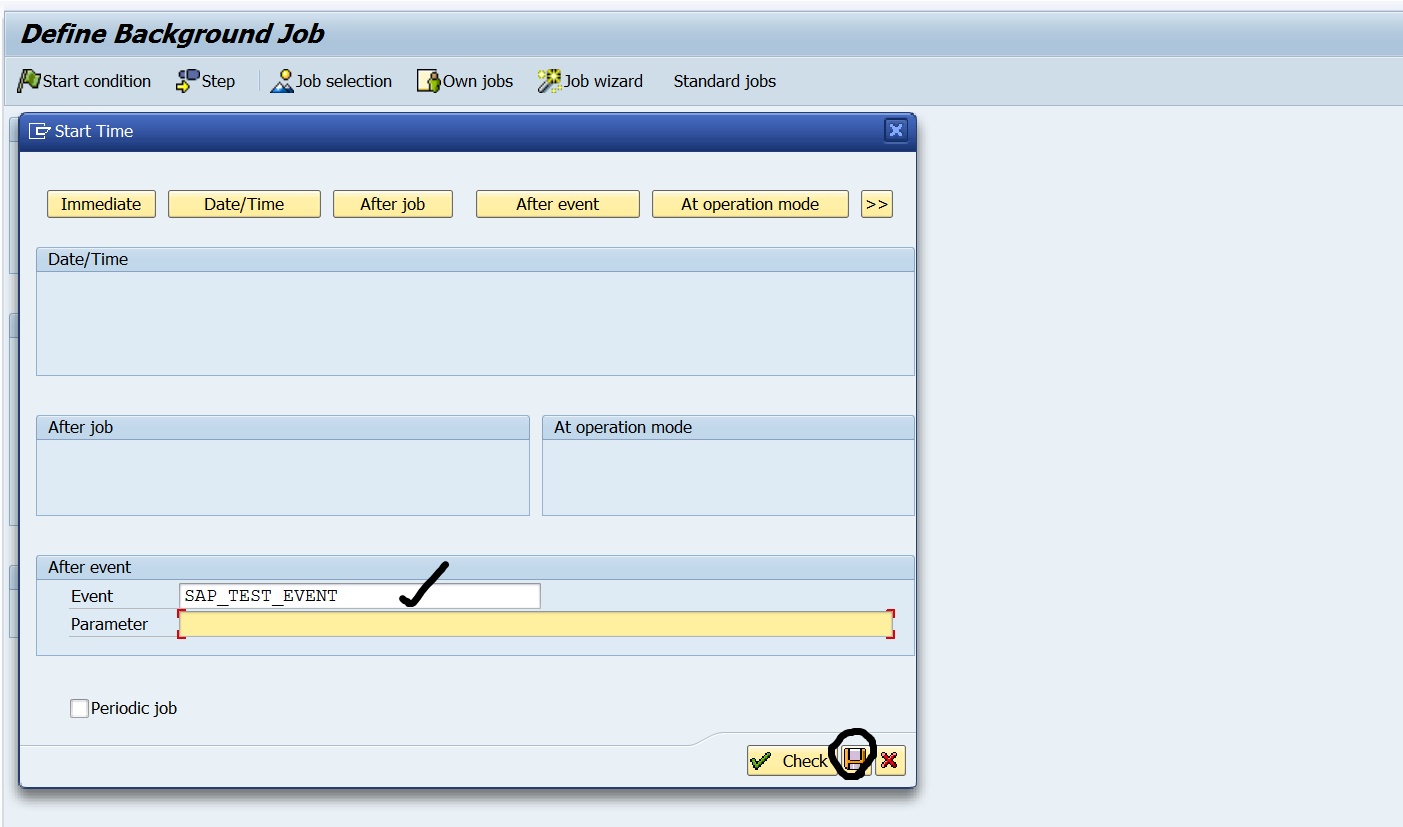Click the icon left of the Start Time title
This screenshot has width=1403, height=827.
tap(39, 131)
